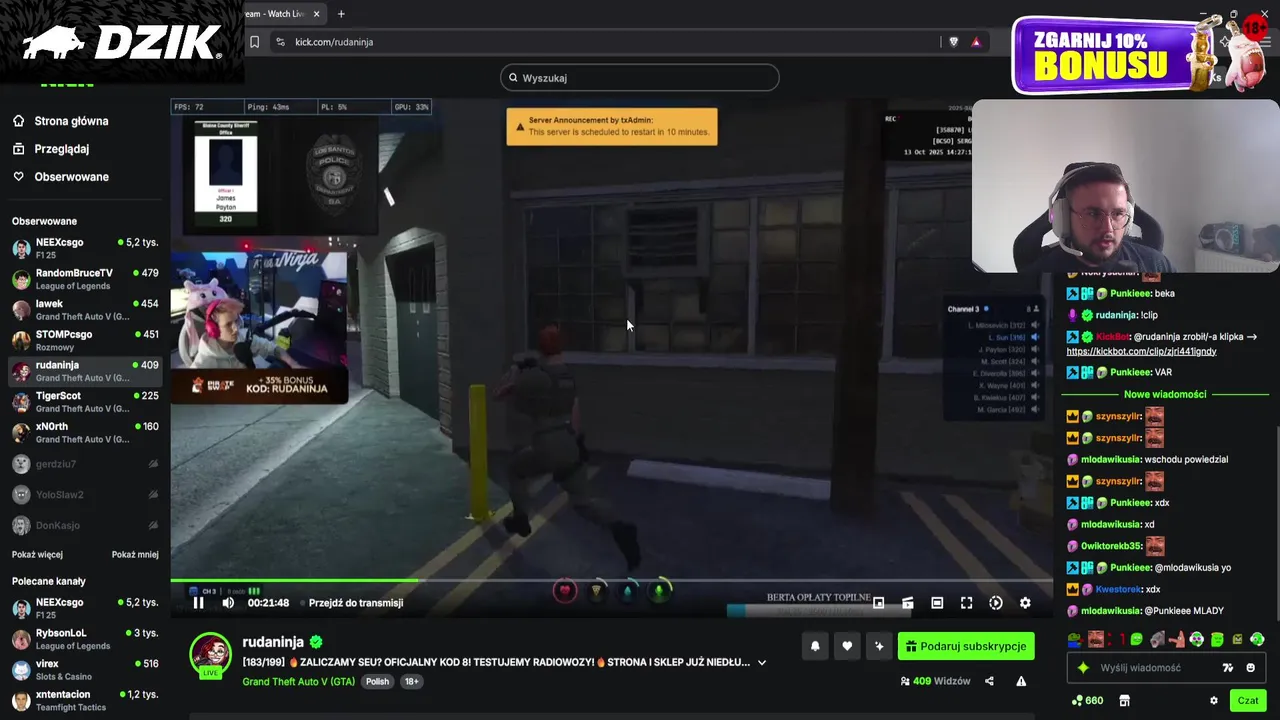Screen dimensions: 1280x720
Task: Open the chat shop storefront icon
Action: (x=1124, y=701)
